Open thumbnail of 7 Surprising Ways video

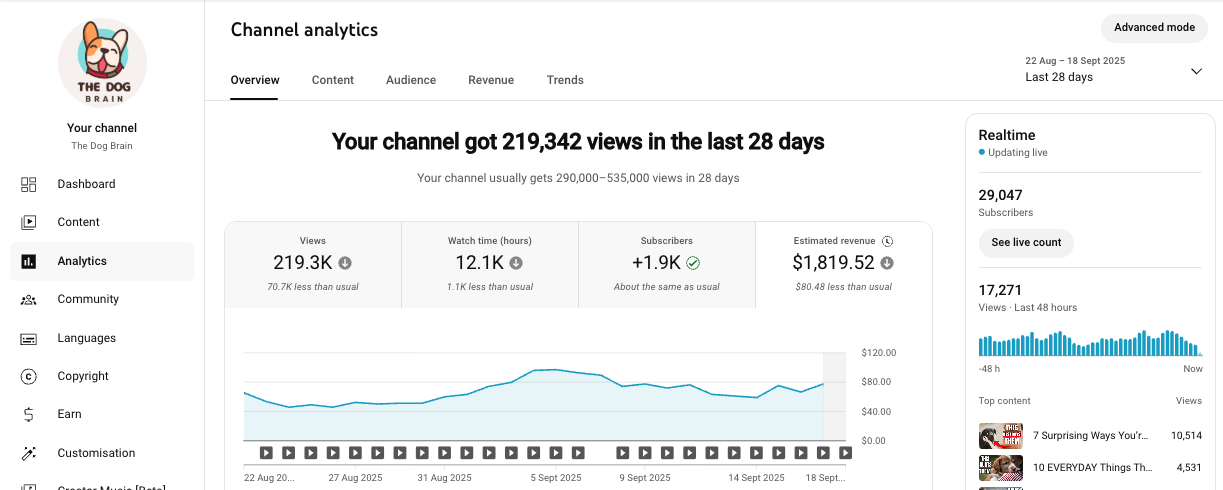click(x=1000, y=436)
